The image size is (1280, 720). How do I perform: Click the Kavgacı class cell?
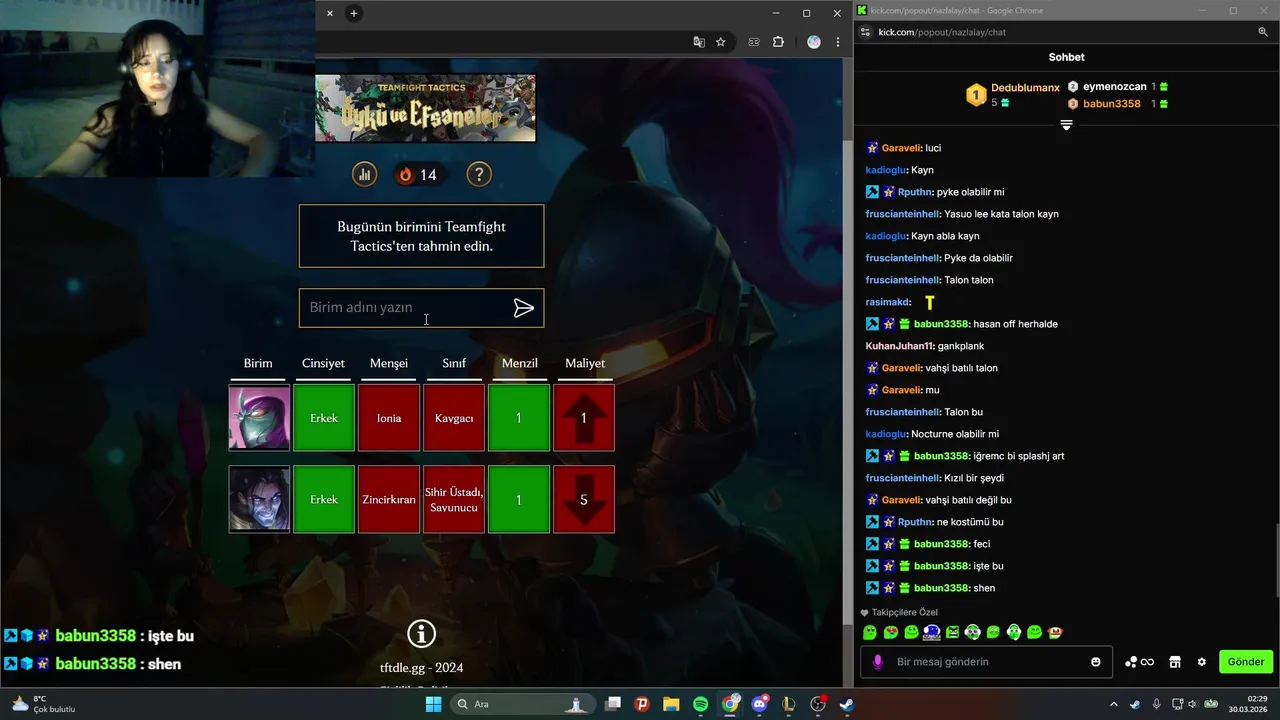point(454,418)
